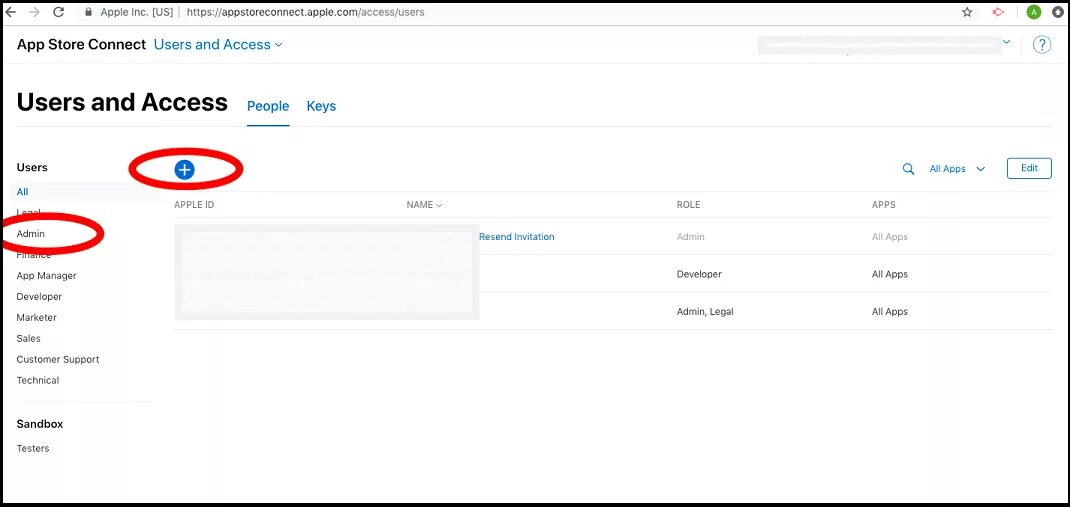1070x507 pixels.
Task: Open the help question mark icon
Action: tap(1041, 45)
